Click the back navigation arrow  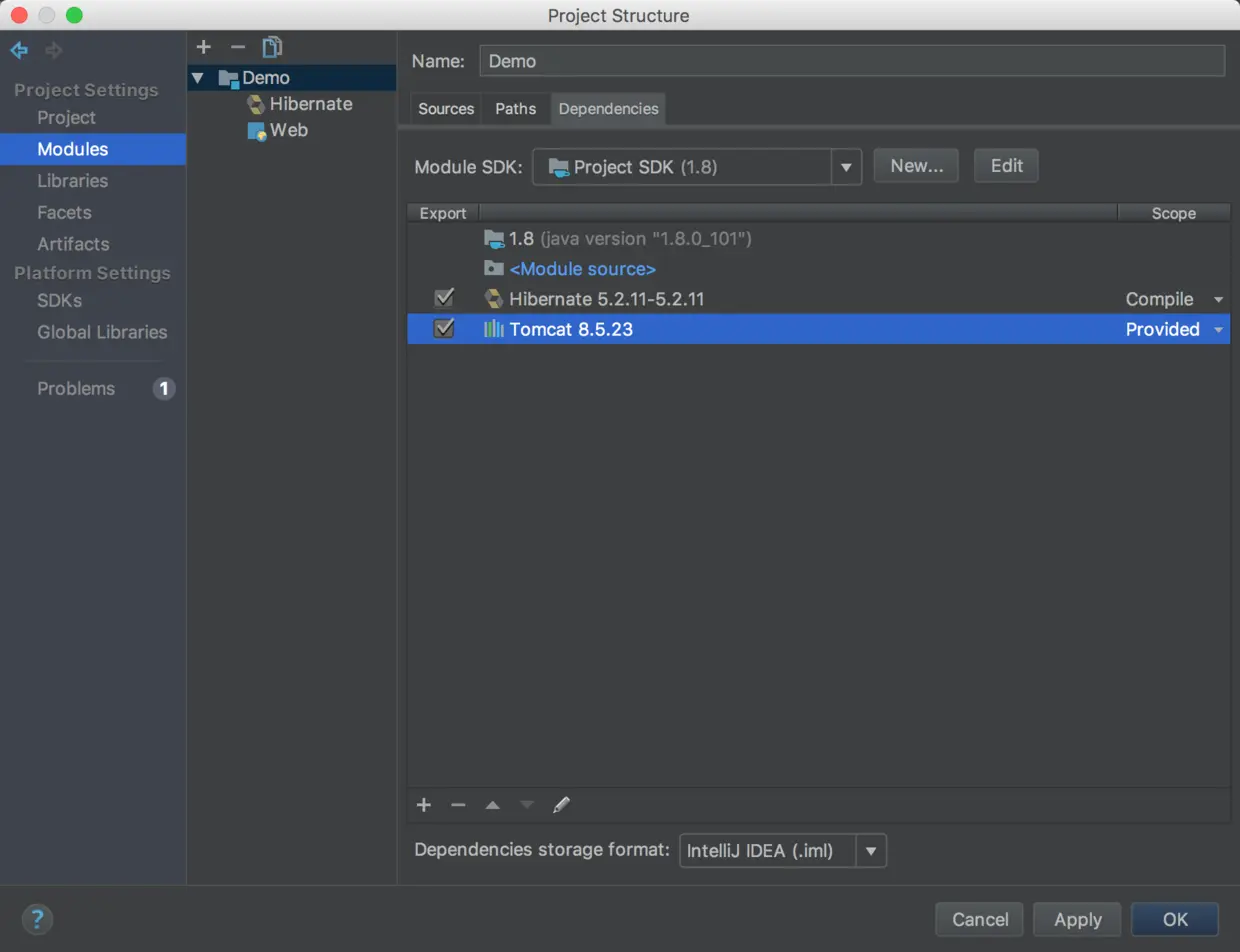coord(19,49)
